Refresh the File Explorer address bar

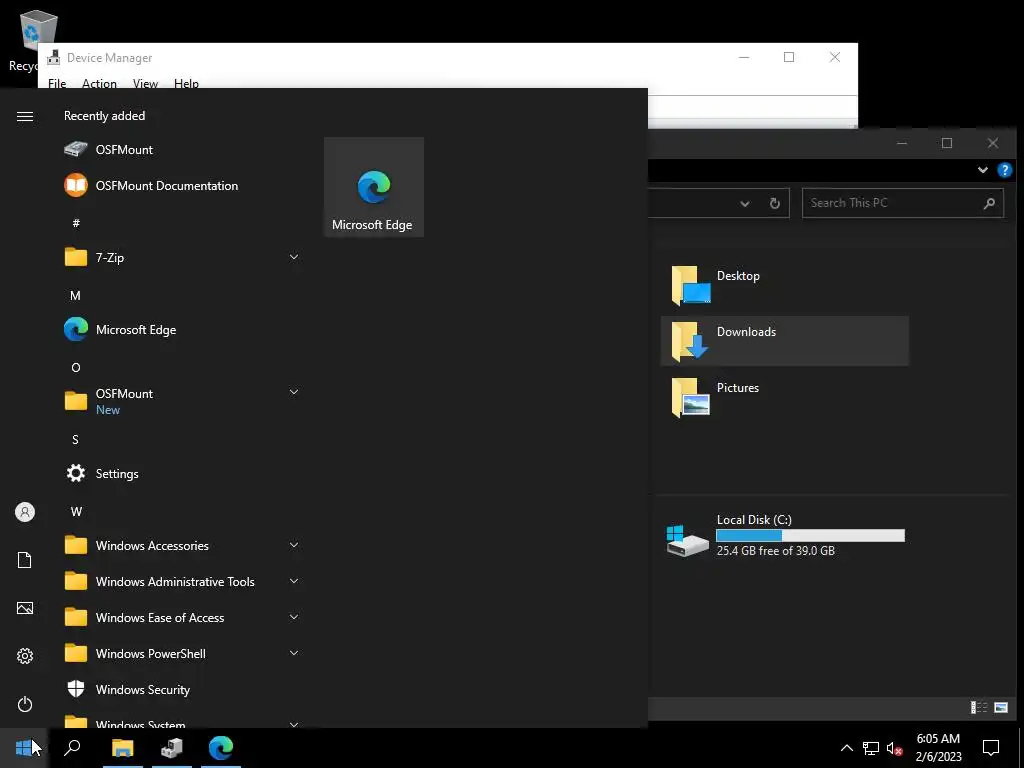click(x=775, y=203)
